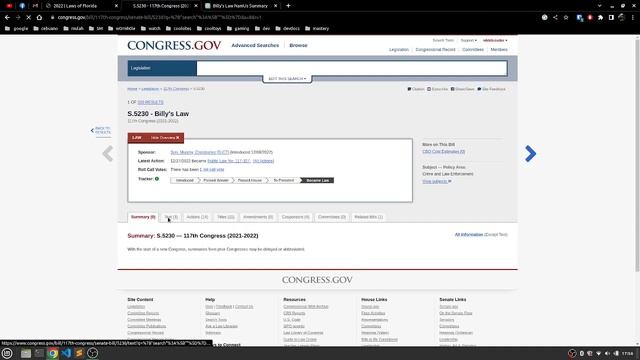Go to next bill blue arrow

[530, 154]
